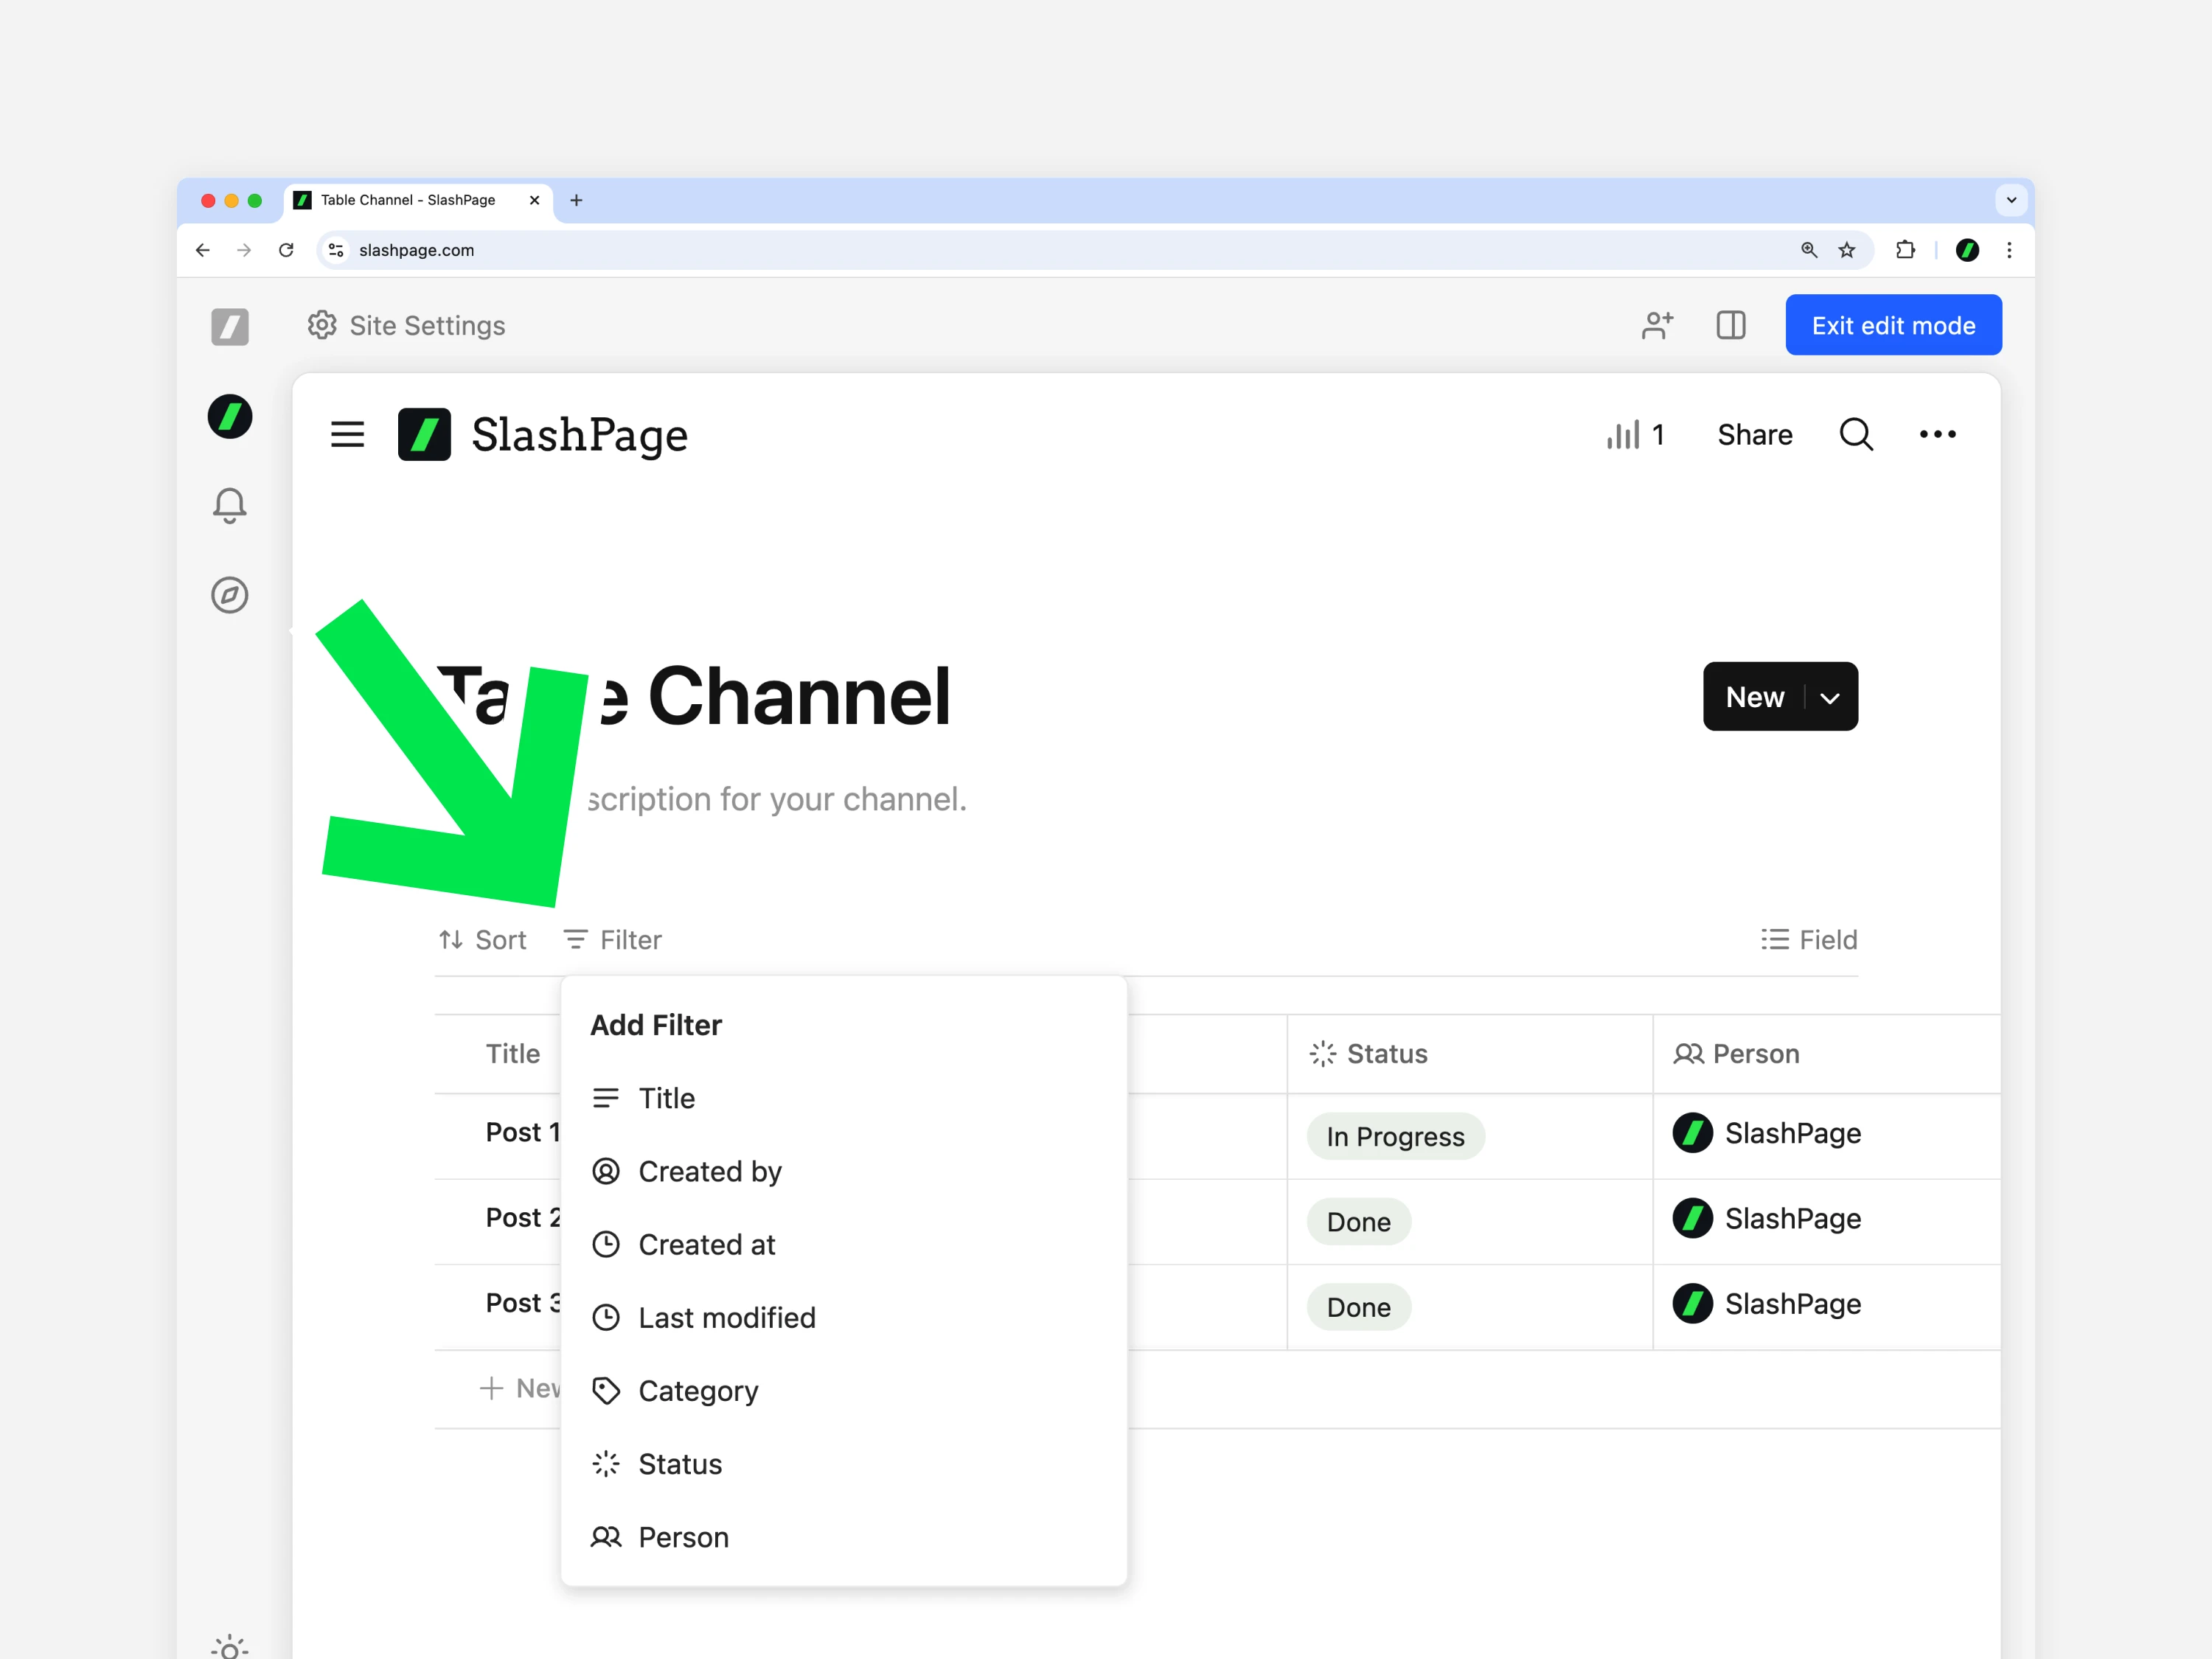2212x1659 pixels.
Task: Select Post 3 row person SlashPage
Action: [x=1767, y=1304]
